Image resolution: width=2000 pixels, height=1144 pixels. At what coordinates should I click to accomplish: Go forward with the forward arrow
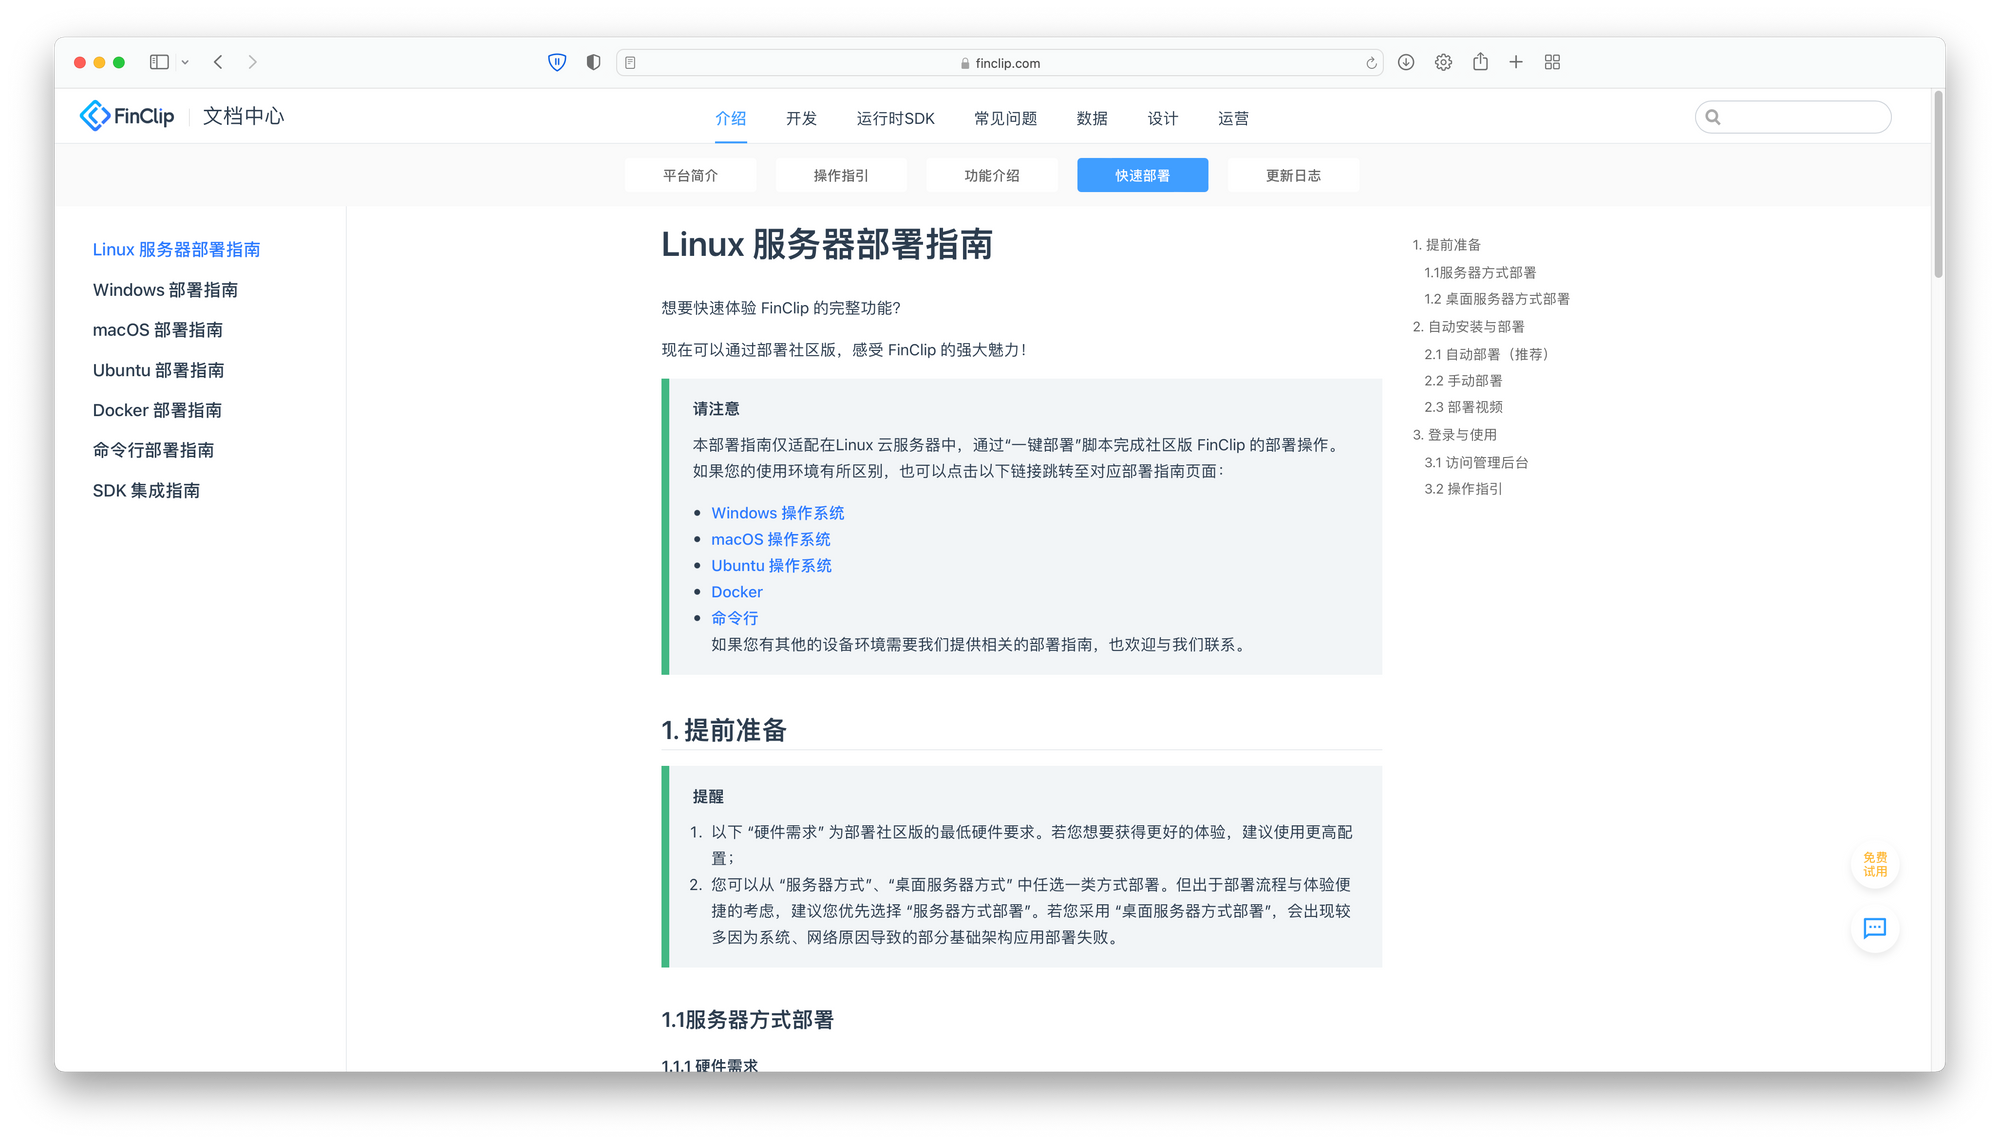[252, 62]
